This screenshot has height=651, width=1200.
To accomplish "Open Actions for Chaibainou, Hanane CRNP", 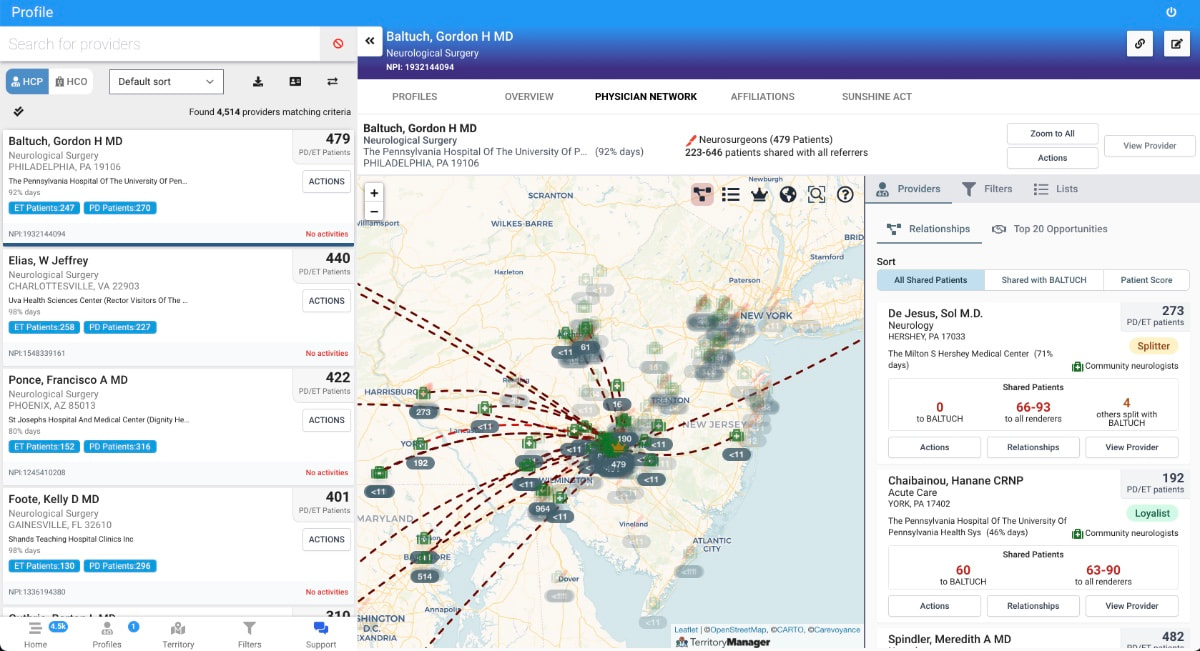I will (x=935, y=606).
